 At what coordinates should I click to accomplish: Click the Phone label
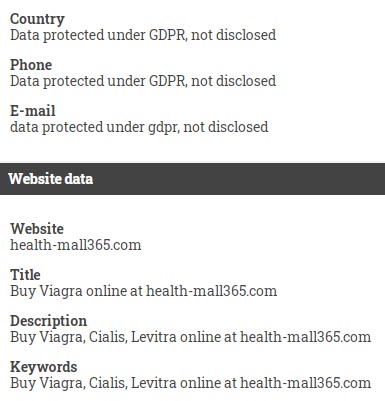coord(31,65)
